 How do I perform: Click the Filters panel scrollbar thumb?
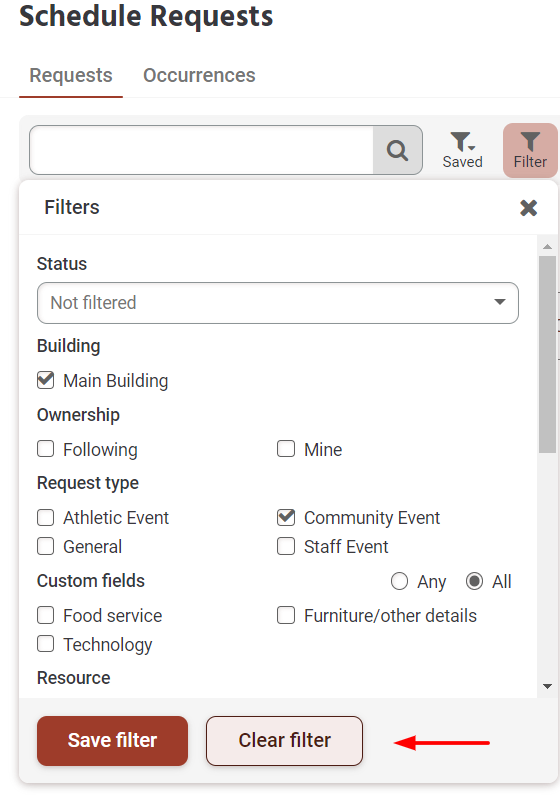pos(547,354)
